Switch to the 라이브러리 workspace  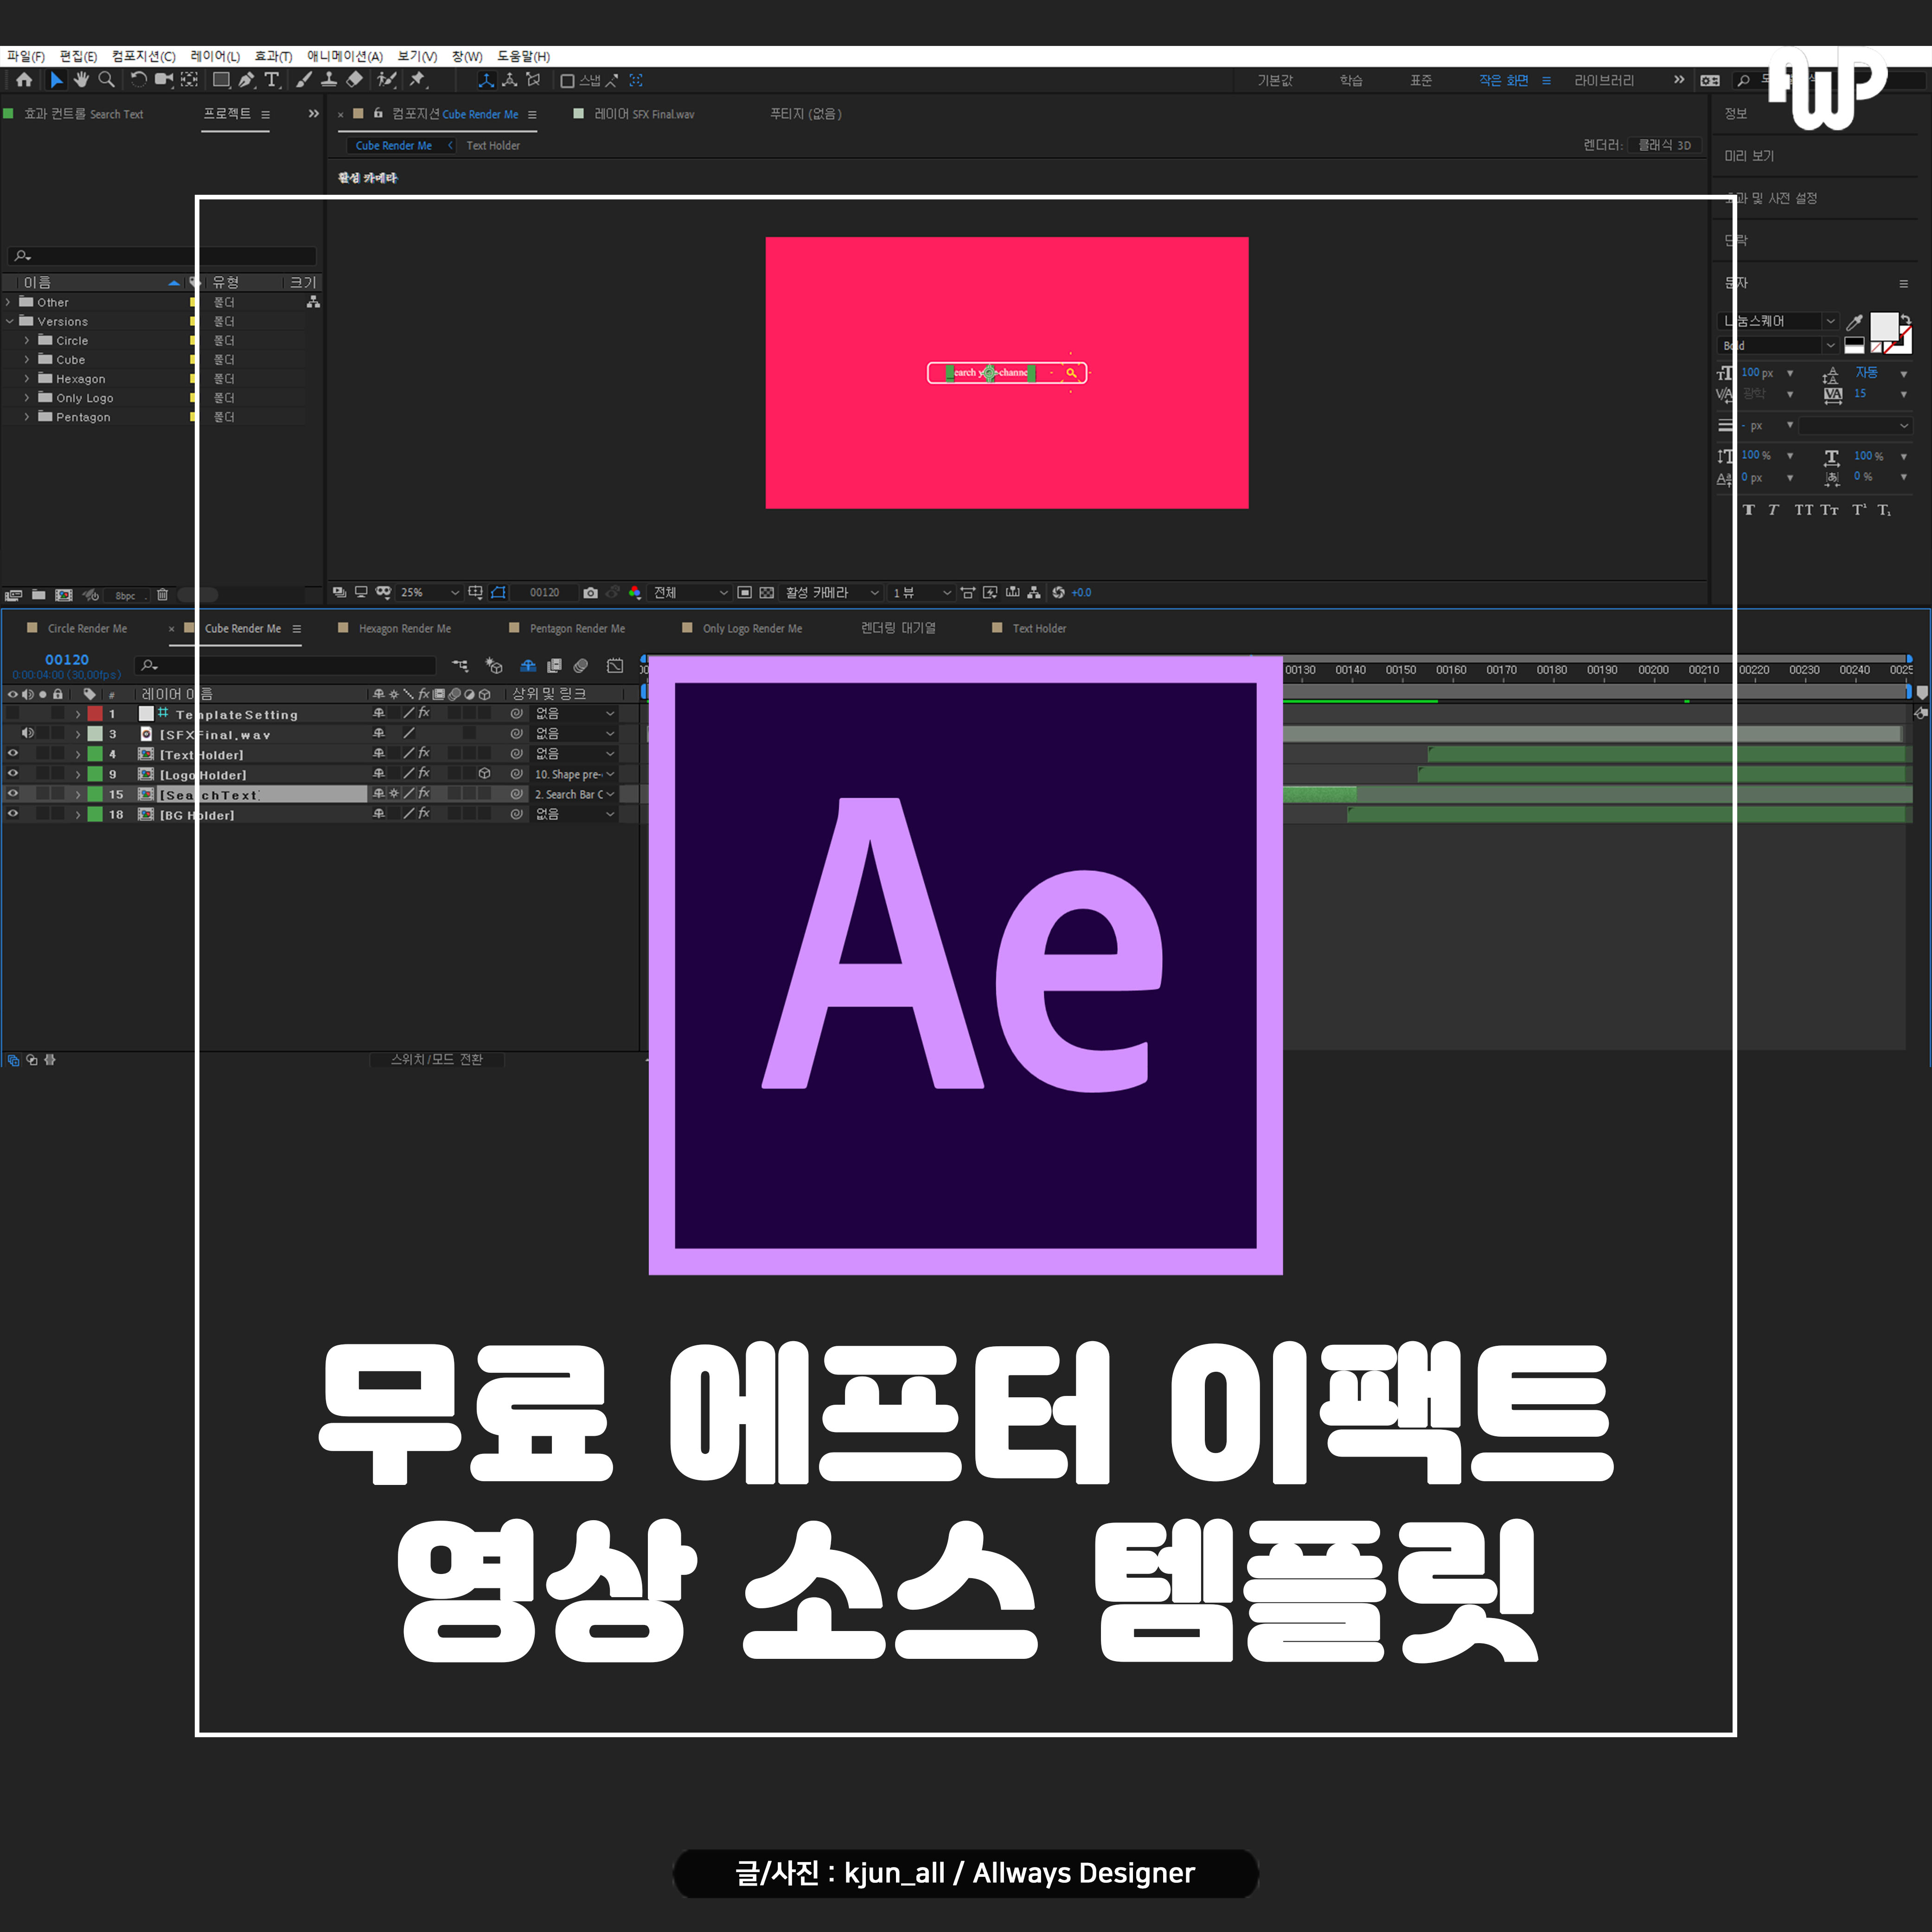[x=1604, y=81]
